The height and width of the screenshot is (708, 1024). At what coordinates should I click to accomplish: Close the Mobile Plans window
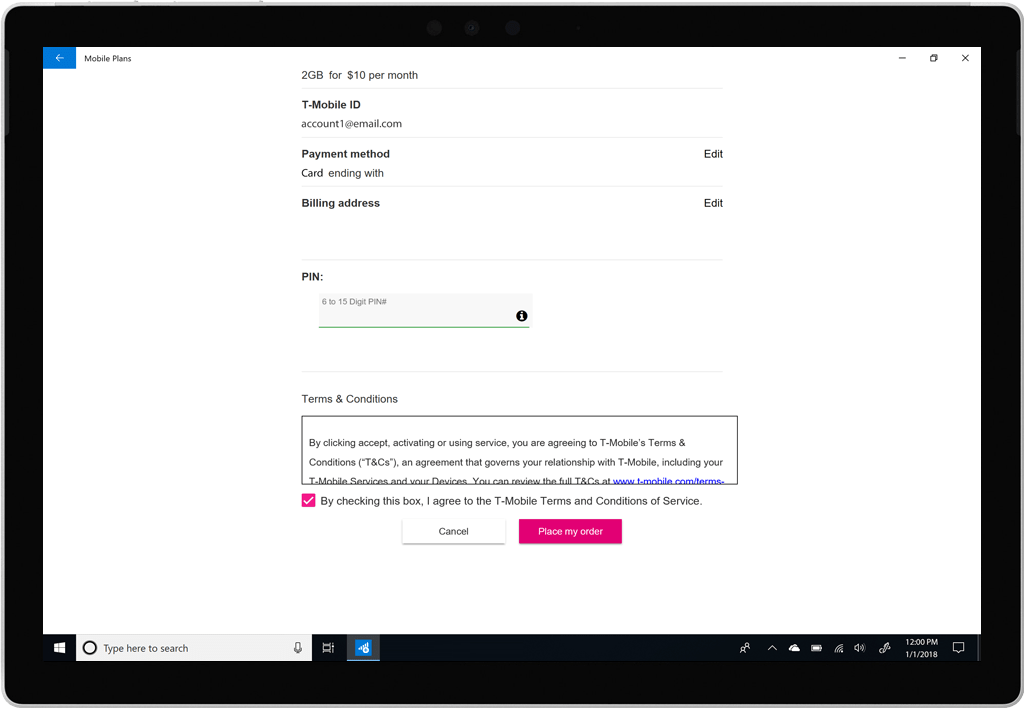click(965, 58)
